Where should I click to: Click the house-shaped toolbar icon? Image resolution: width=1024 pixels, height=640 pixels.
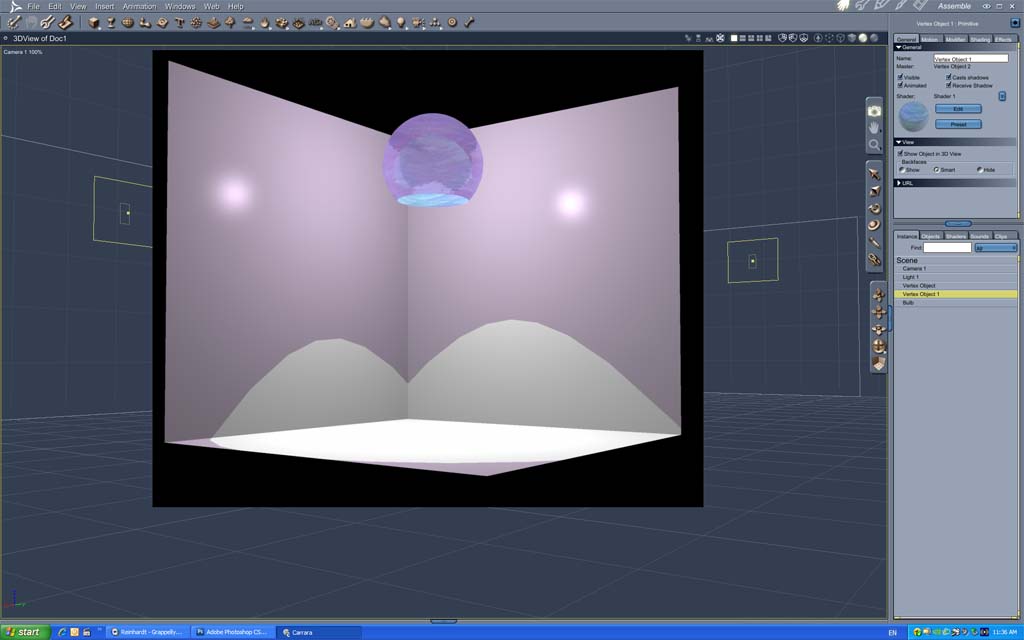click(350, 23)
